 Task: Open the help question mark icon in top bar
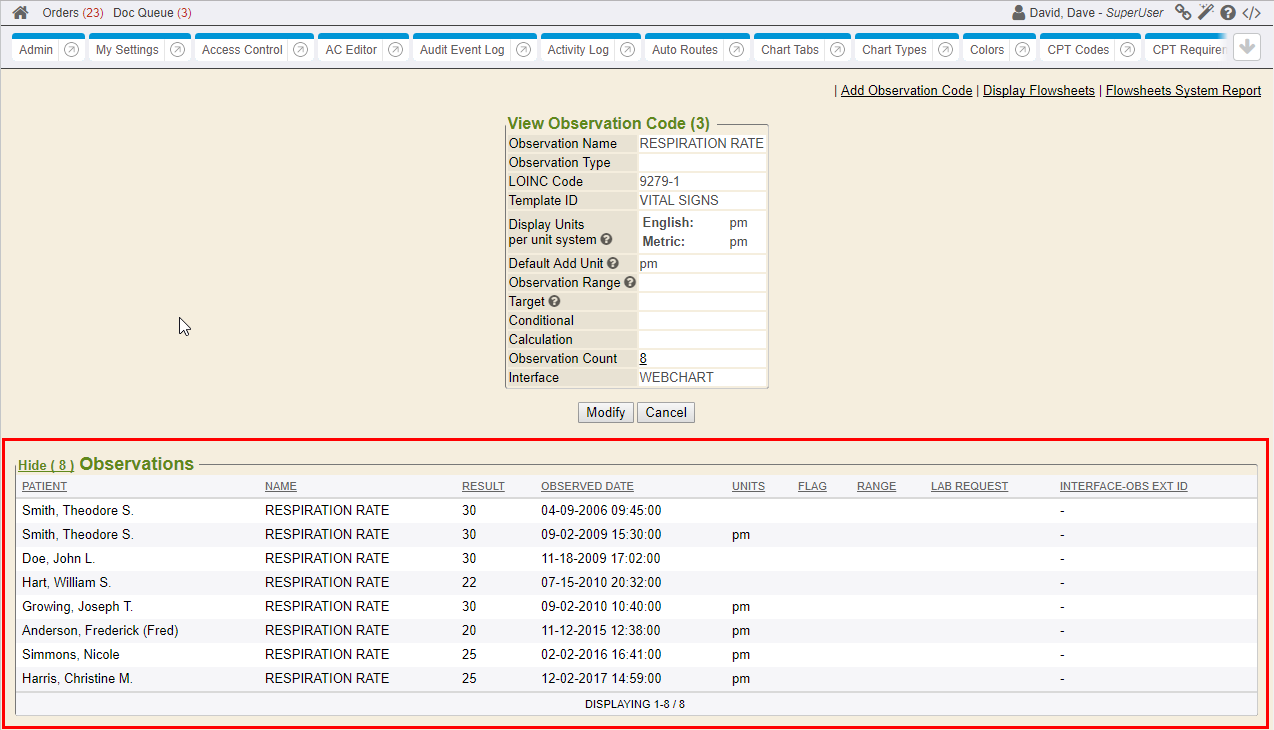coord(1228,13)
